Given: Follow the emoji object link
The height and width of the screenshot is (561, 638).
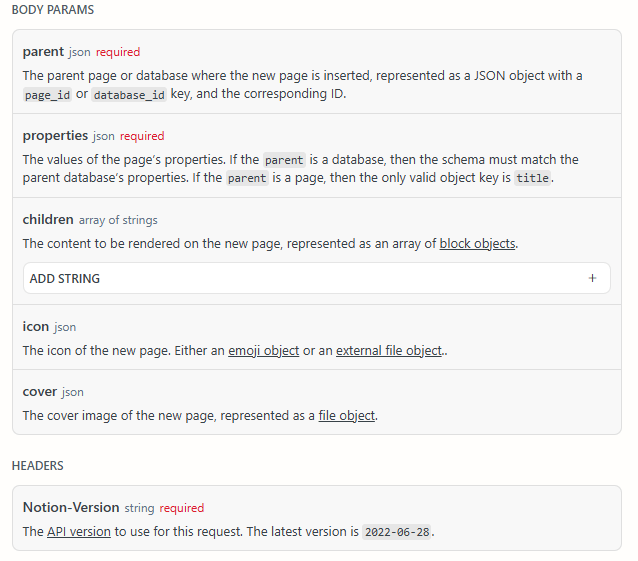Looking at the screenshot, I should point(263,351).
